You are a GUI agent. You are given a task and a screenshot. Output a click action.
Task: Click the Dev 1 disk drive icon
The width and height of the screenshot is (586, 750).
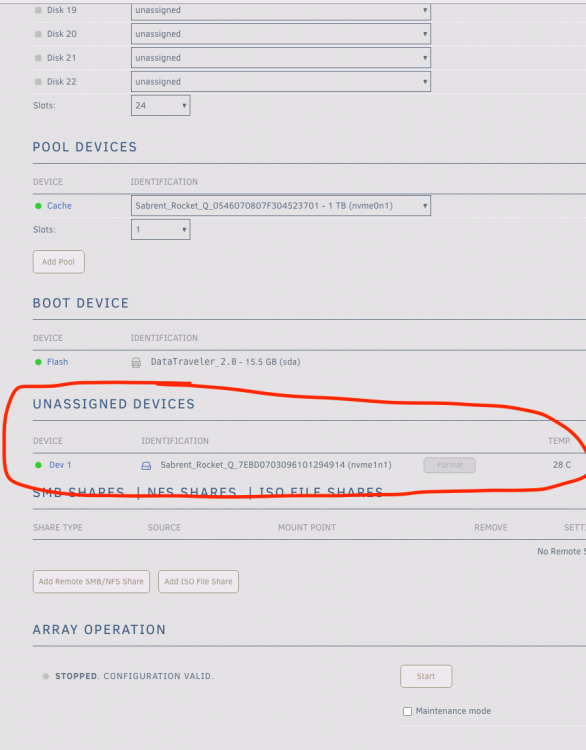pos(146,465)
